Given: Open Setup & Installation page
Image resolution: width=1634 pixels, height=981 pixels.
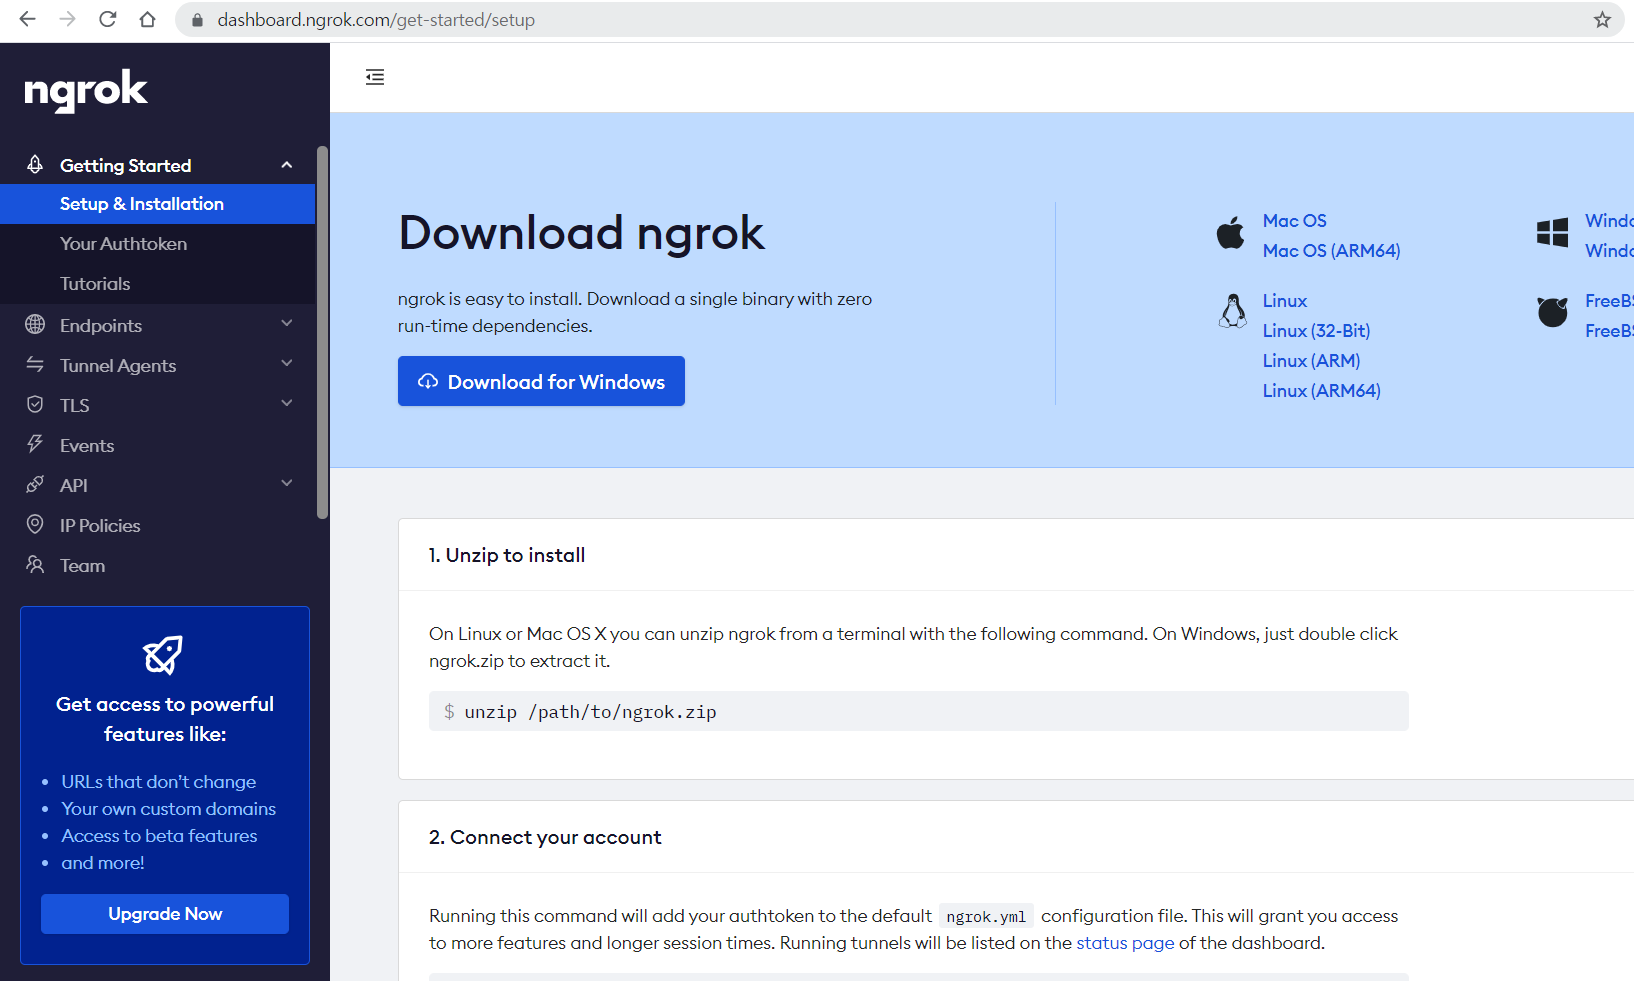Looking at the screenshot, I should pyautogui.click(x=158, y=204).
